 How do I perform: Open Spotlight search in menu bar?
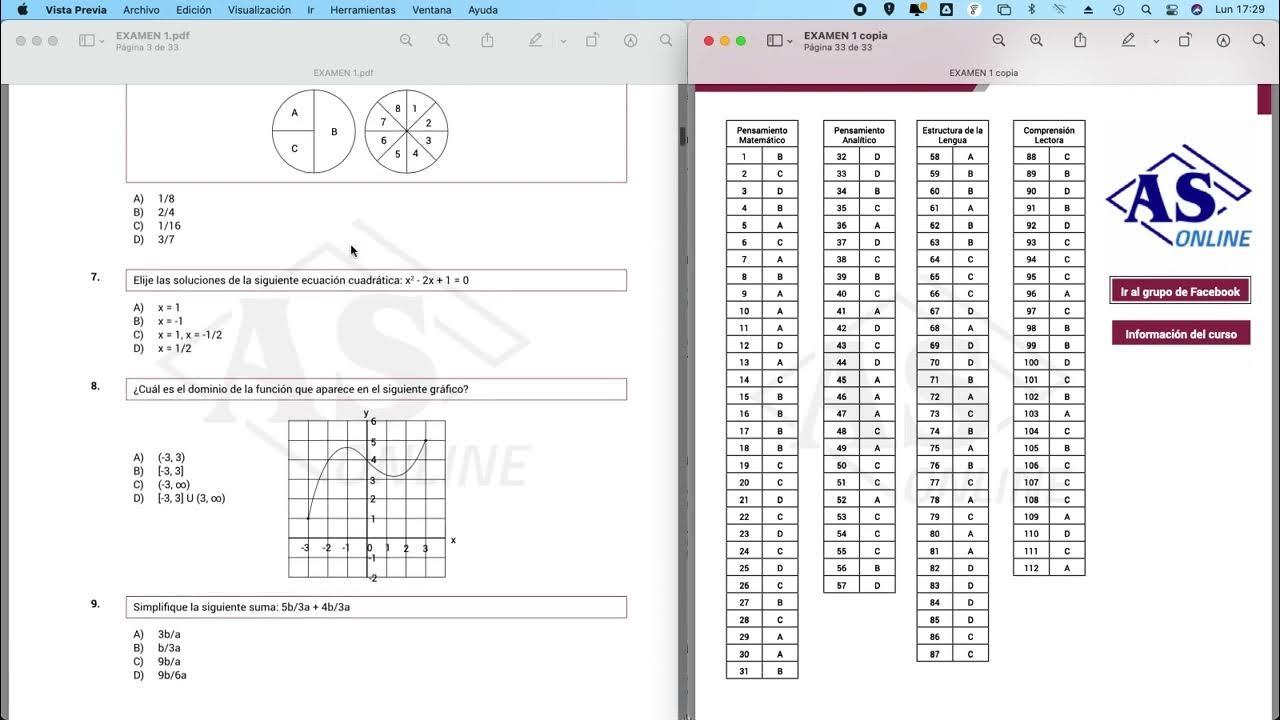[1146, 10]
